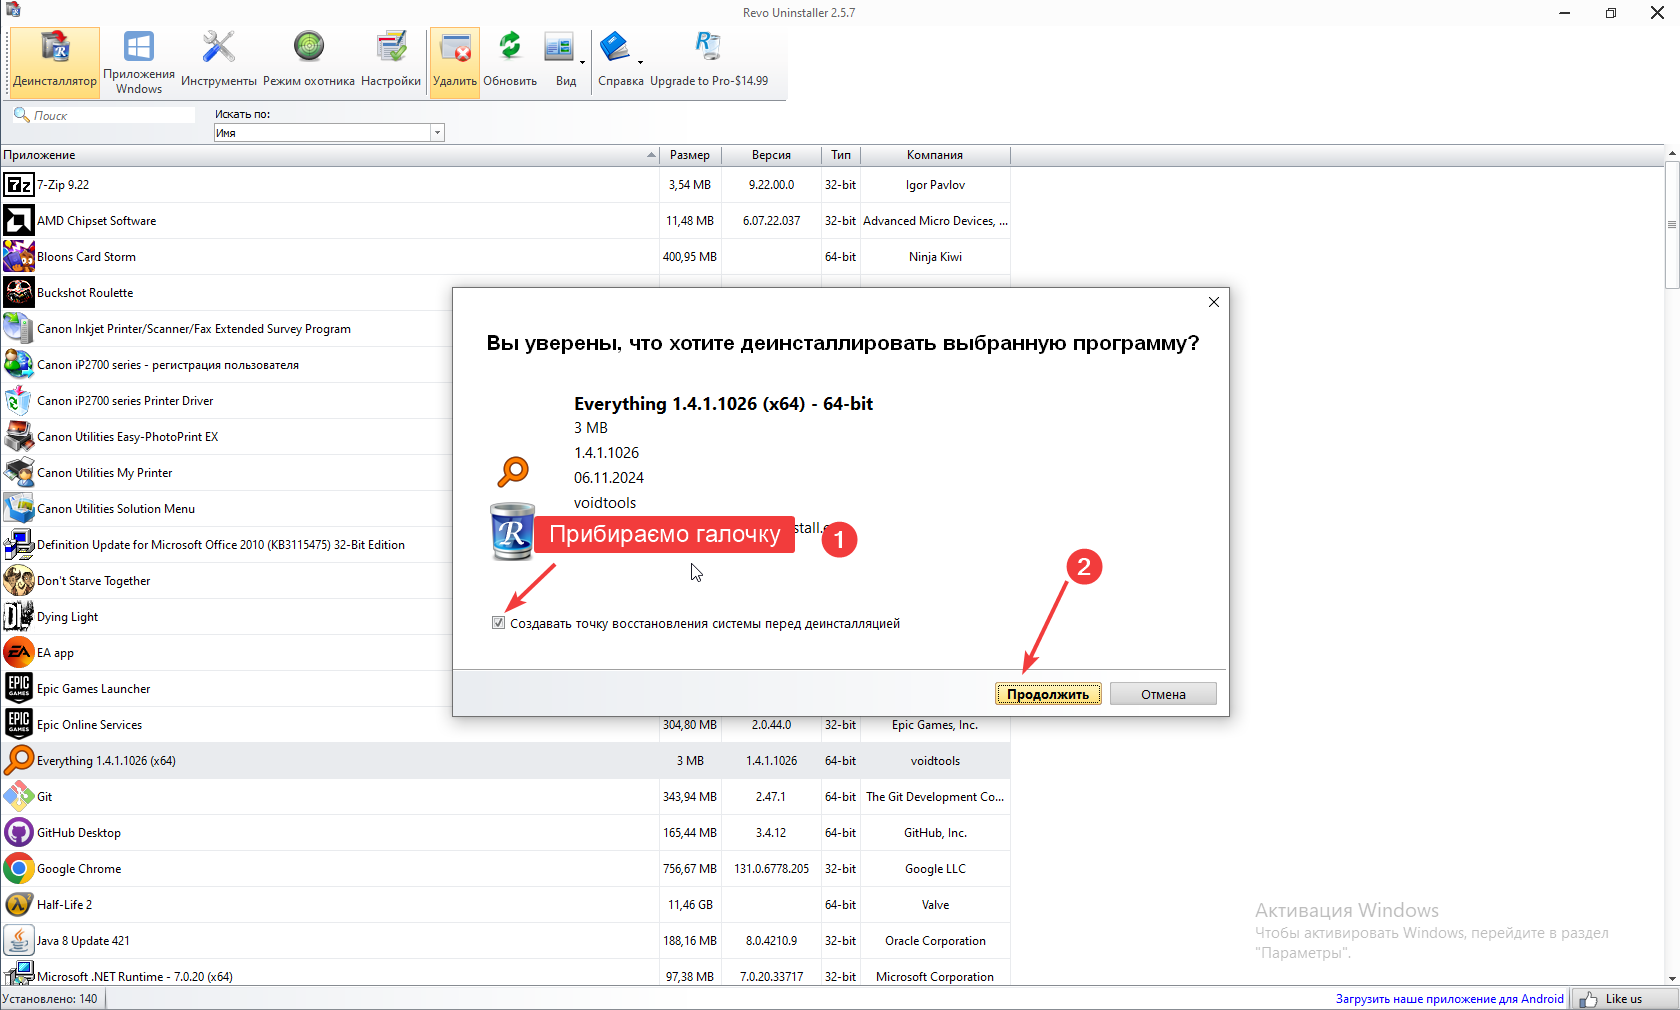Select Half-Life 2 icon
This screenshot has width=1680, height=1010.
18,905
